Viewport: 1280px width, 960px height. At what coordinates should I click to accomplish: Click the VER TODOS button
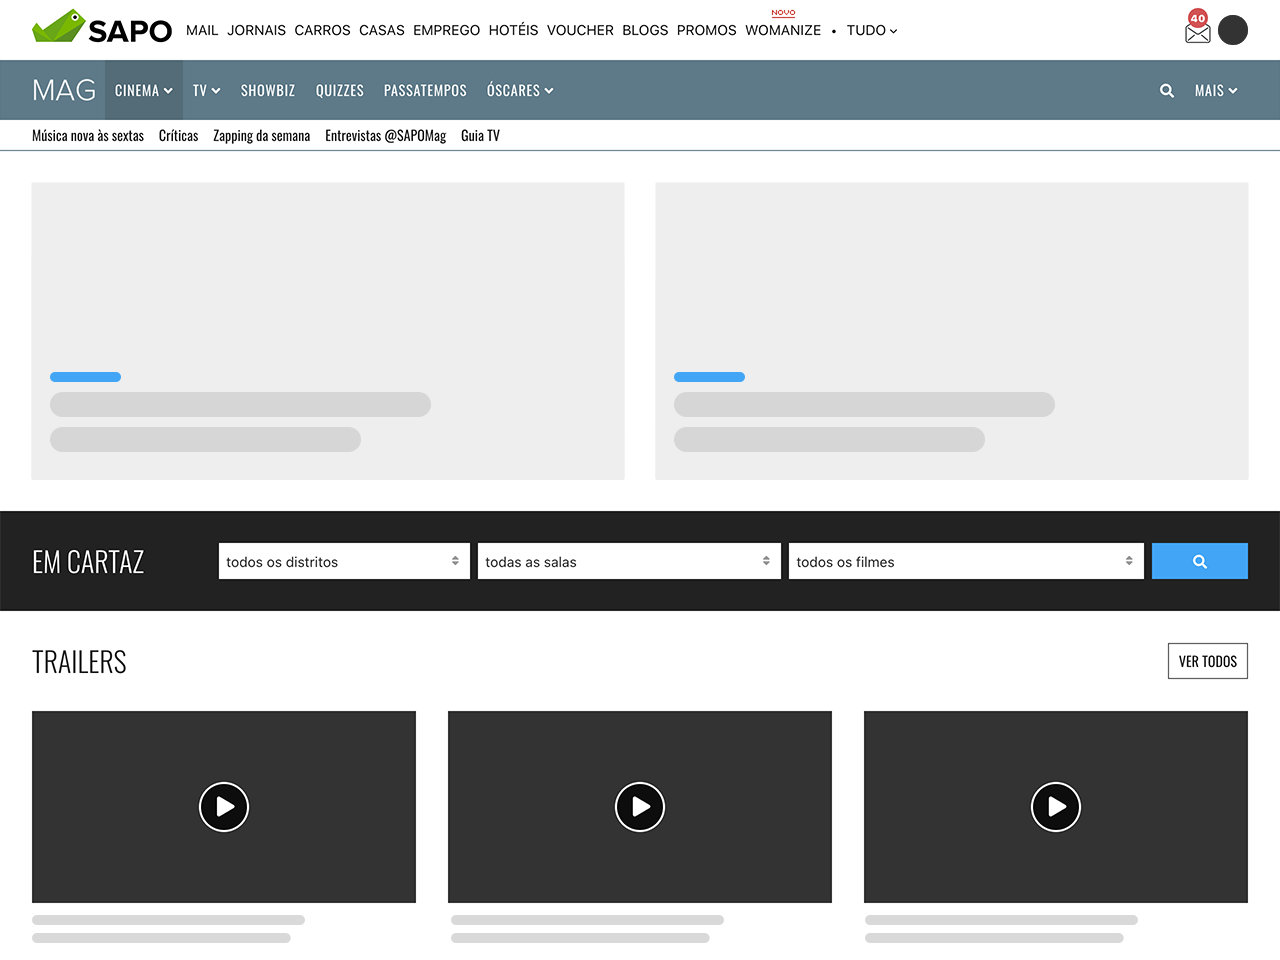point(1207,660)
